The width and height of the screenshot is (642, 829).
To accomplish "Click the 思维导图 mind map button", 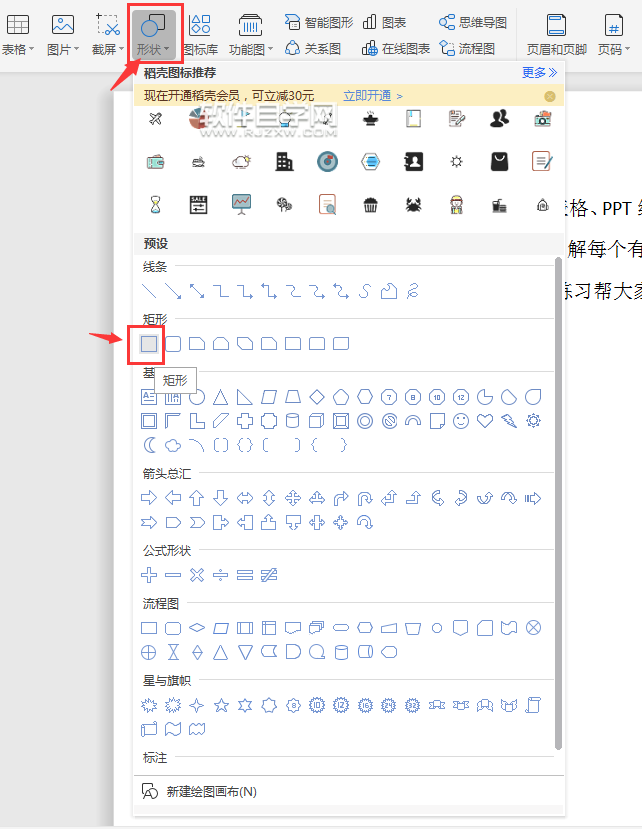I will click(x=473, y=22).
